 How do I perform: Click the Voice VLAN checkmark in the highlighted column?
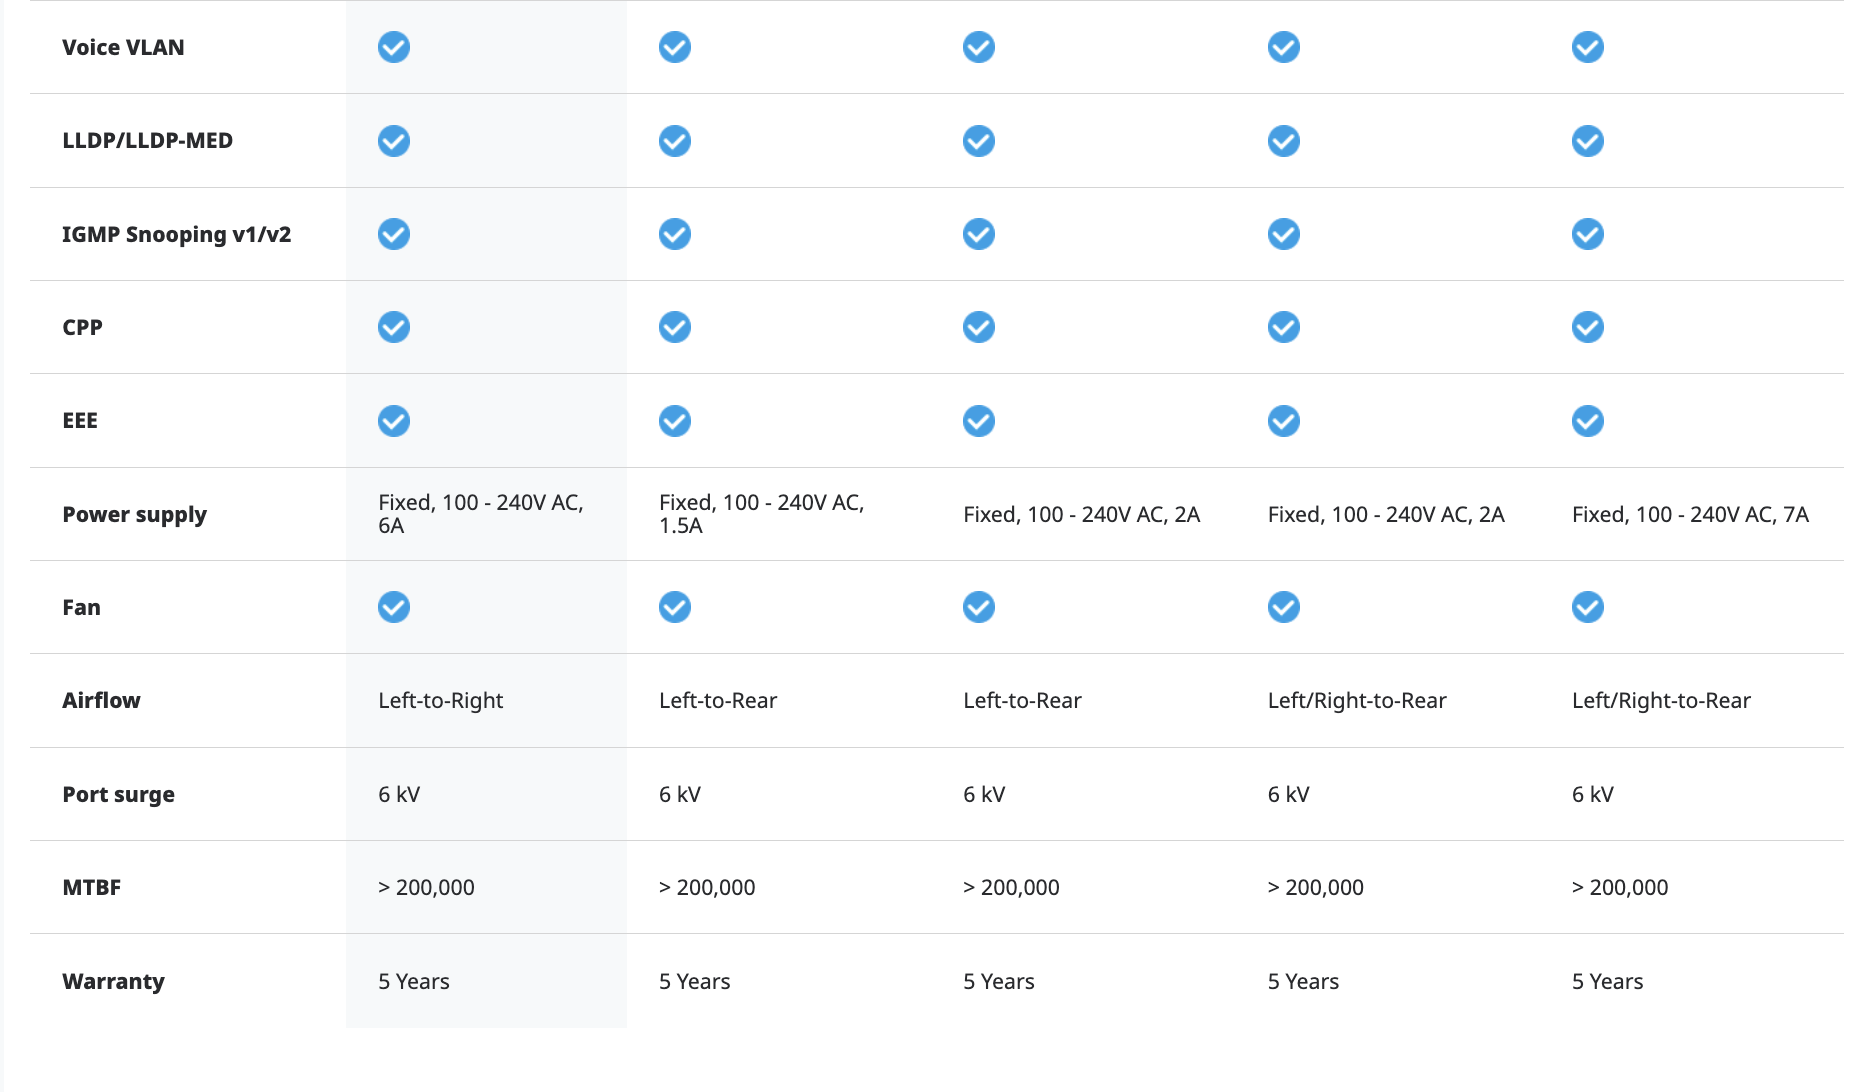coord(393,47)
